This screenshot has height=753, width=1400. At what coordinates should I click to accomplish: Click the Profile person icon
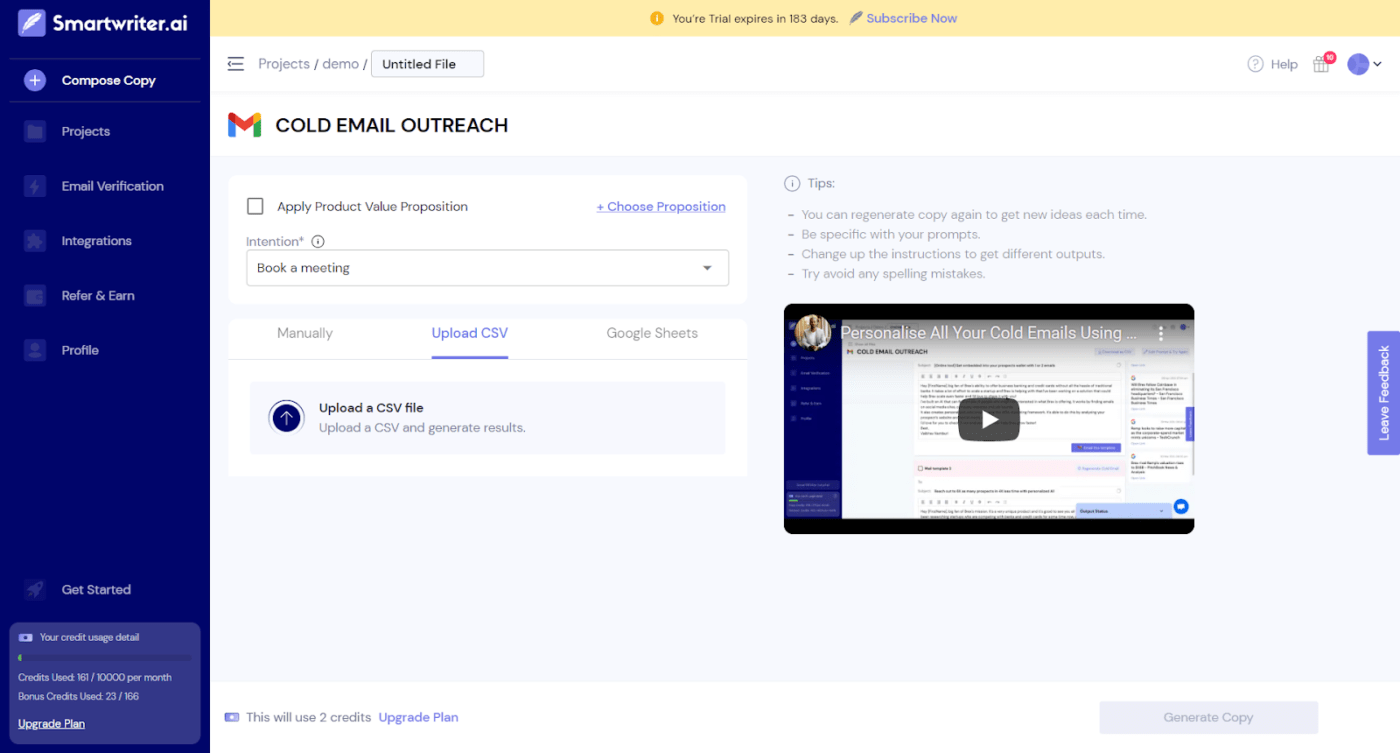pos(35,350)
